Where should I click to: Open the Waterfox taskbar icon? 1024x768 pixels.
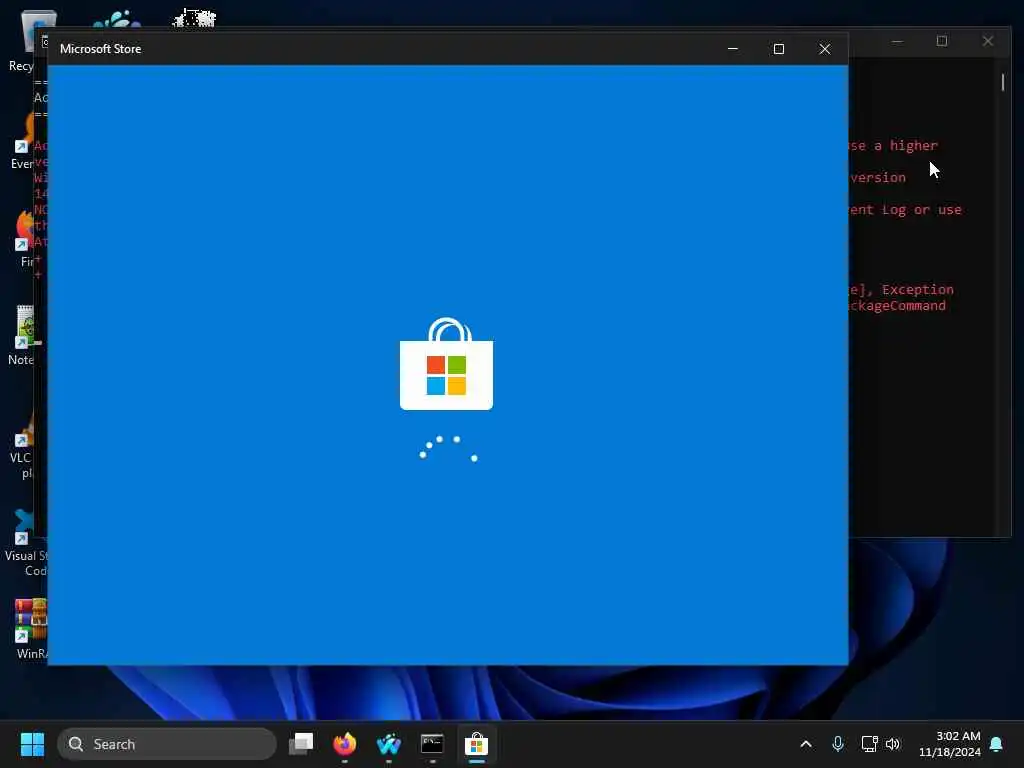[389, 744]
